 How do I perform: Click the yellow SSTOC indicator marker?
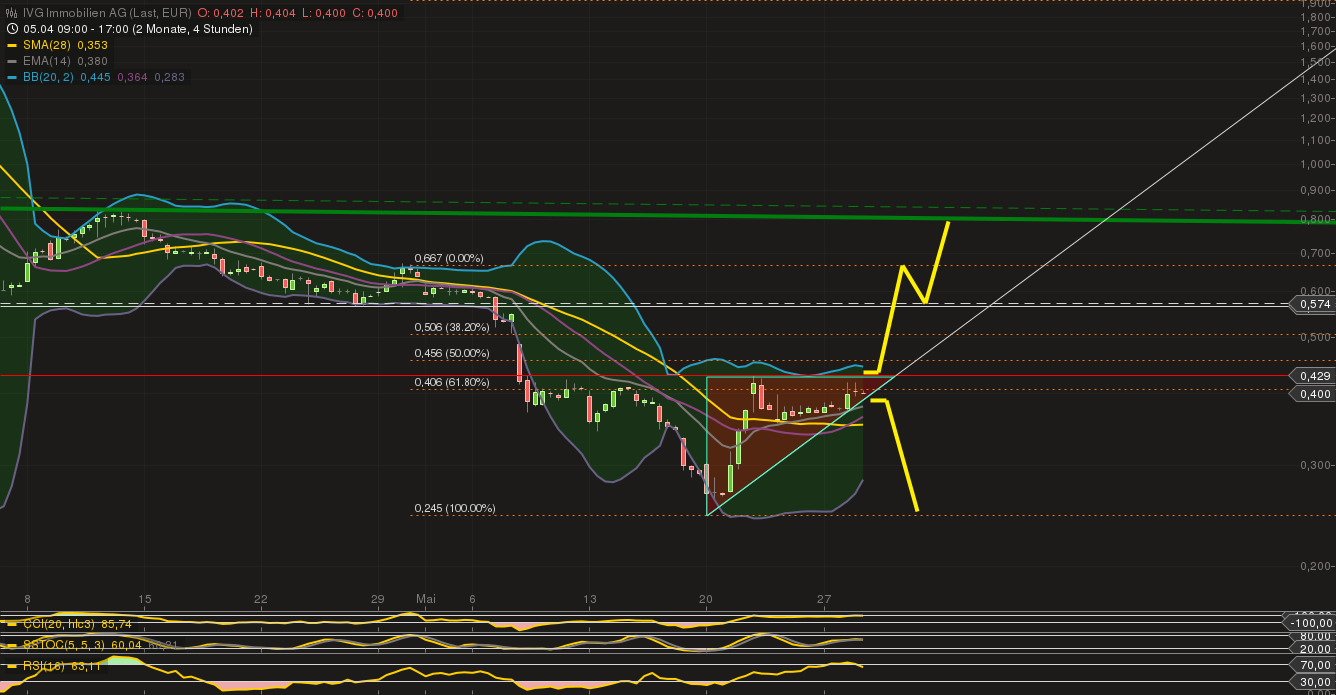11,645
